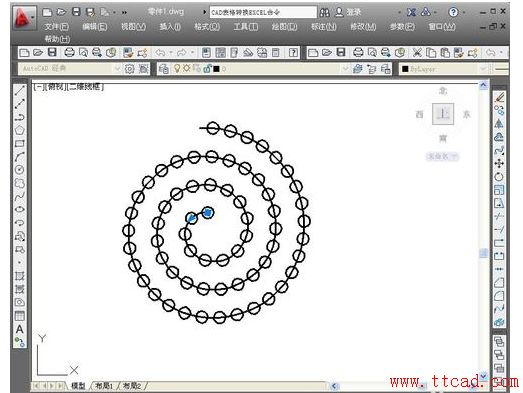Viewport: 523px width, 393px height.
Task: Select the Multiline Text A tool
Action: click(20, 329)
